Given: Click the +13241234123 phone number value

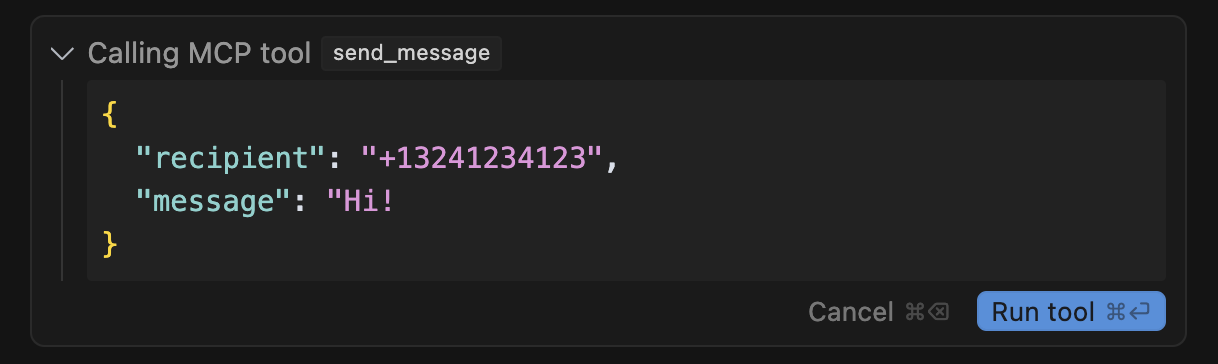Looking at the screenshot, I should (x=483, y=158).
